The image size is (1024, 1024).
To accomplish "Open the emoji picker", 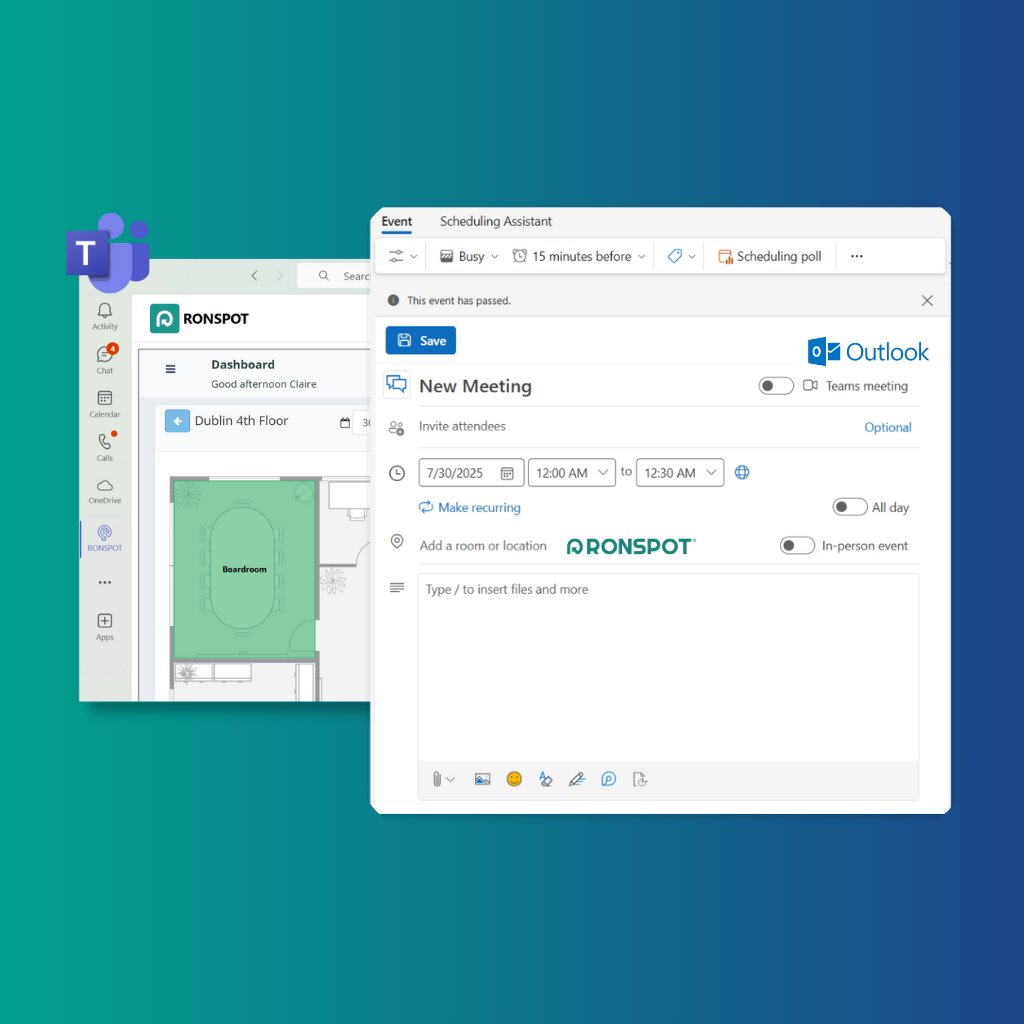I will point(515,779).
